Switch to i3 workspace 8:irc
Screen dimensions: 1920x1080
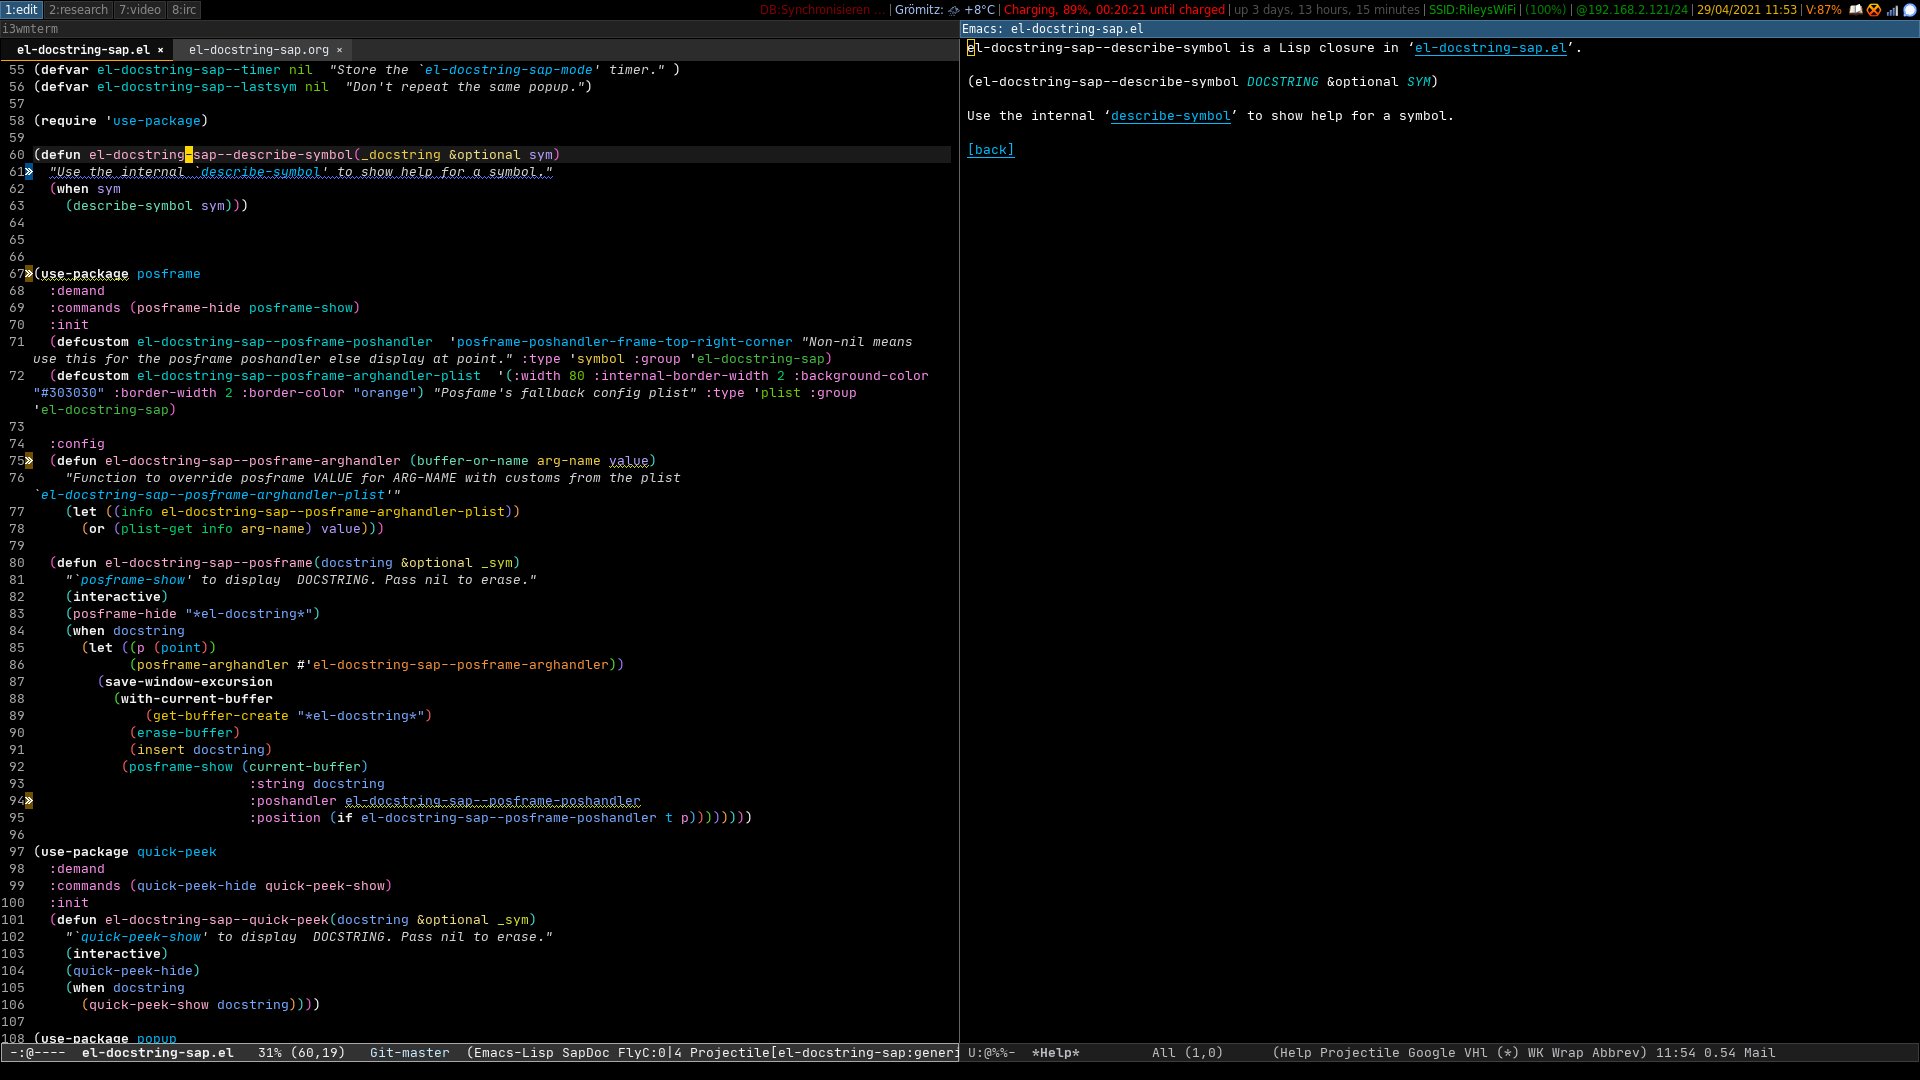coord(184,10)
